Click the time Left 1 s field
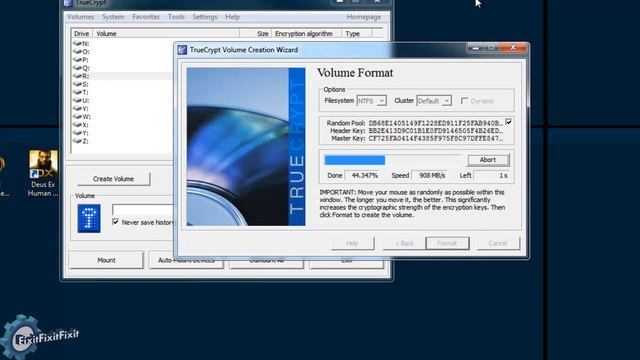Screen dimensions: 640x360 tap(491, 176)
